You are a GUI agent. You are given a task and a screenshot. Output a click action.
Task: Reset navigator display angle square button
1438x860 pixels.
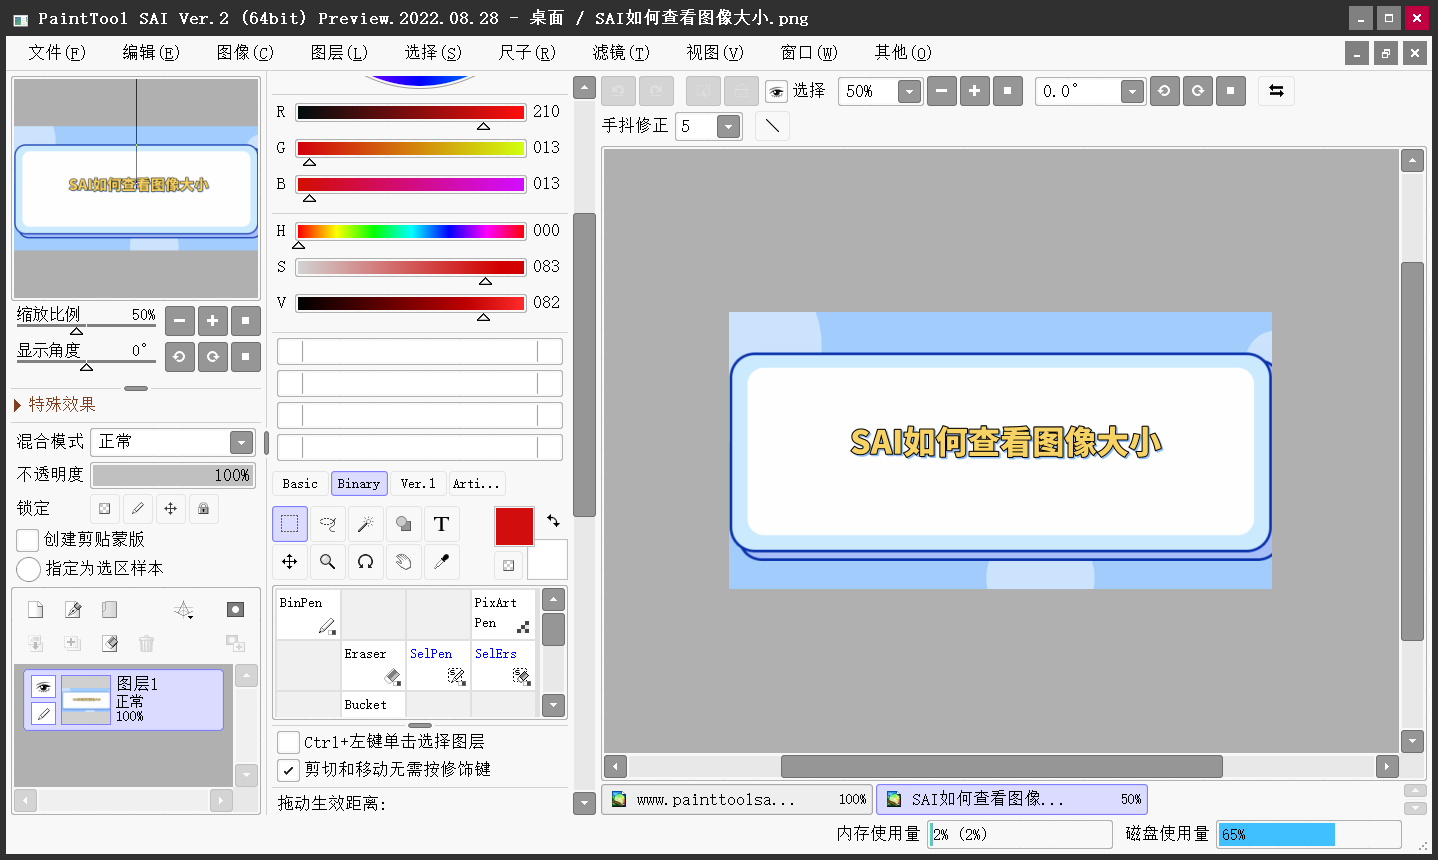point(246,356)
